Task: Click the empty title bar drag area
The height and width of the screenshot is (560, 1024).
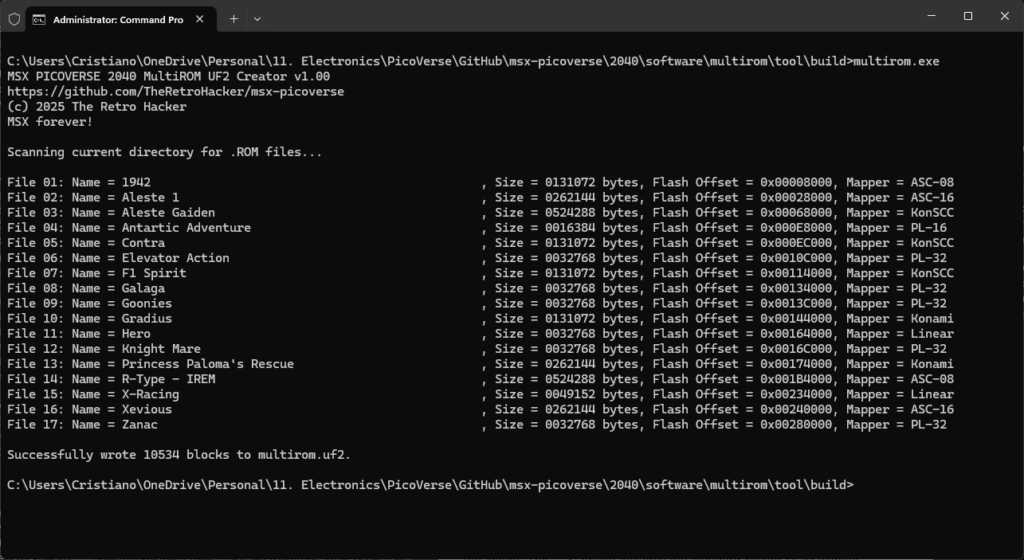Action: click(580, 18)
